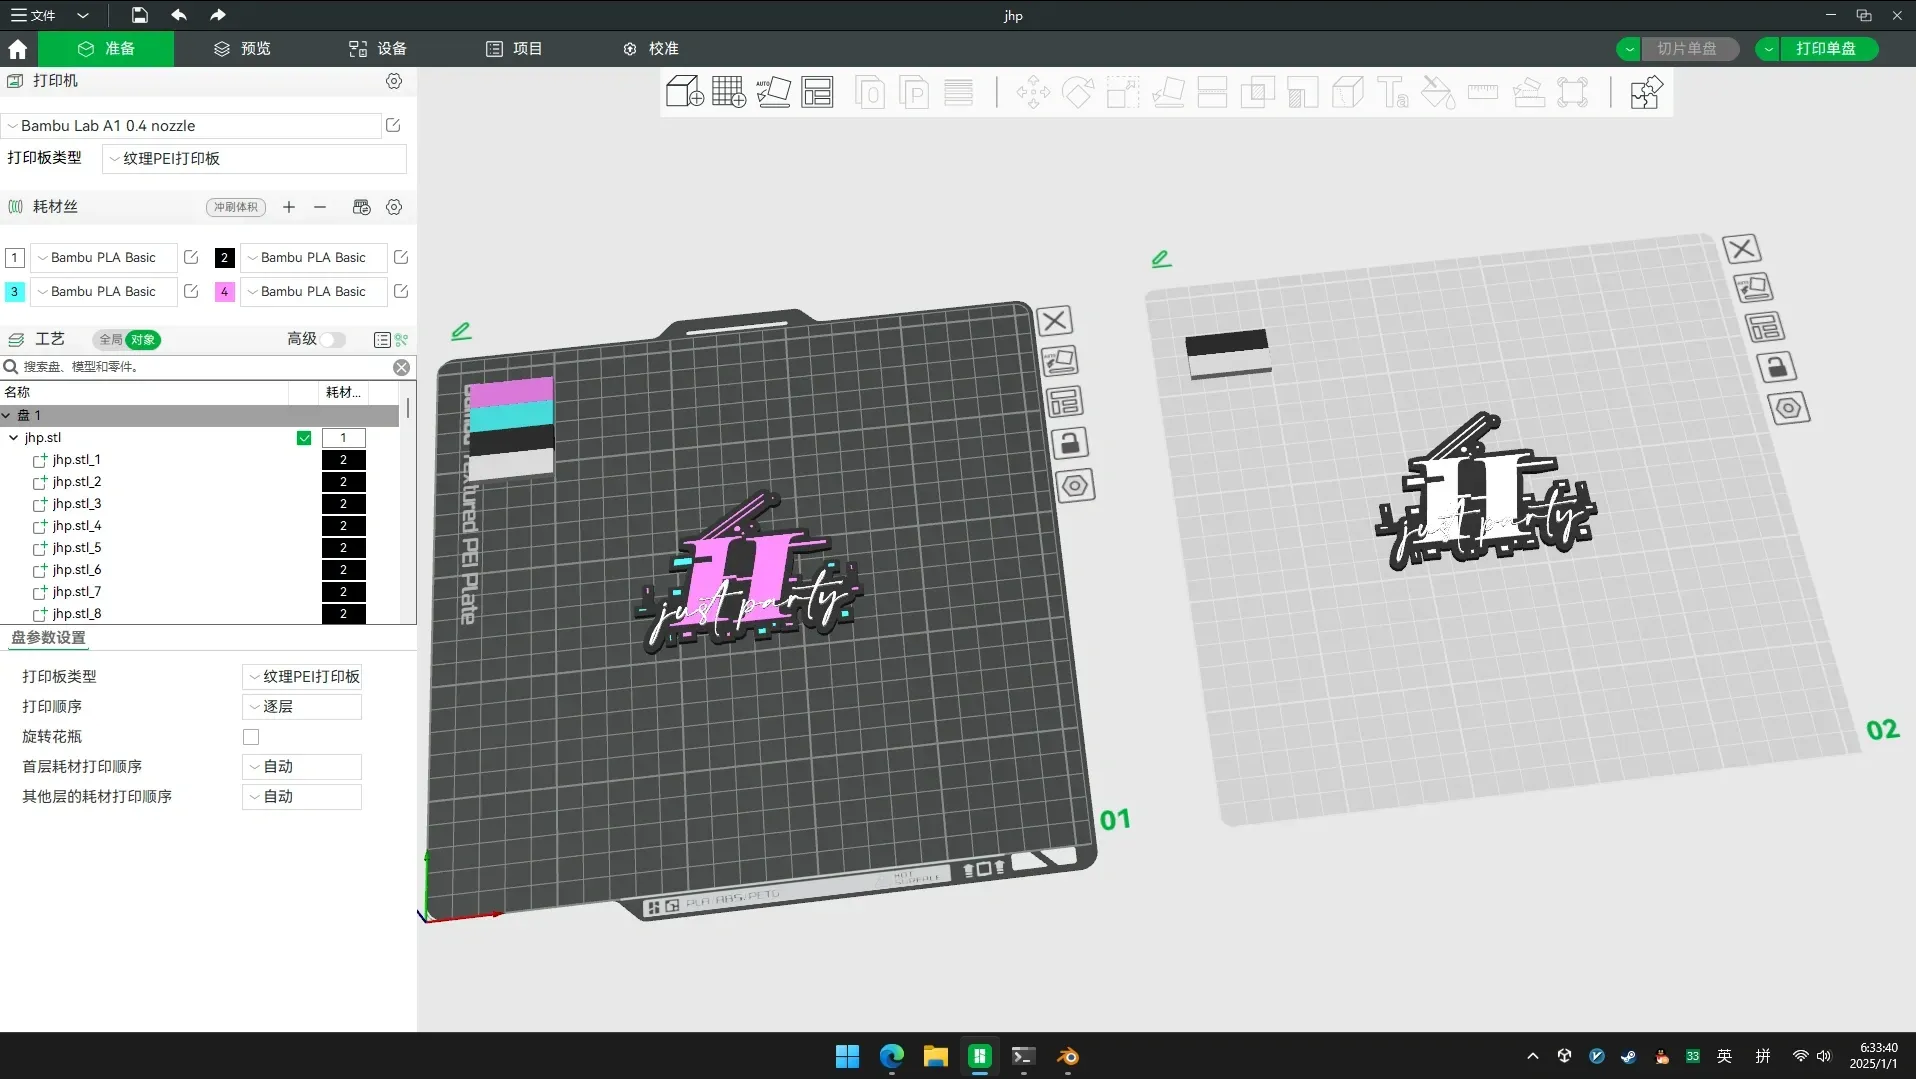Click the AMS filament sync icon
The height and width of the screenshot is (1079, 1916).
click(362, 207)
